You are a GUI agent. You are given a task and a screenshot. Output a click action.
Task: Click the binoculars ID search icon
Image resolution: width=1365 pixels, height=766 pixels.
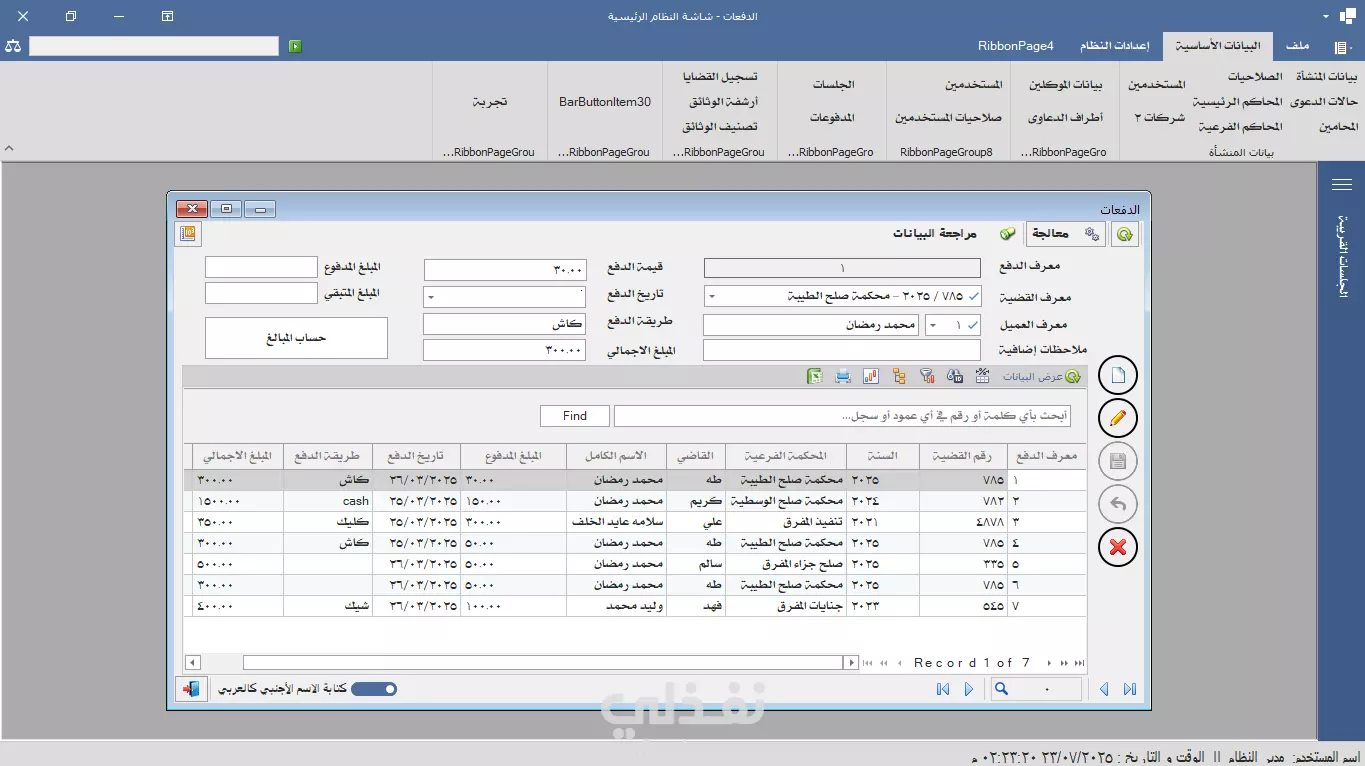tap(955, 376)
